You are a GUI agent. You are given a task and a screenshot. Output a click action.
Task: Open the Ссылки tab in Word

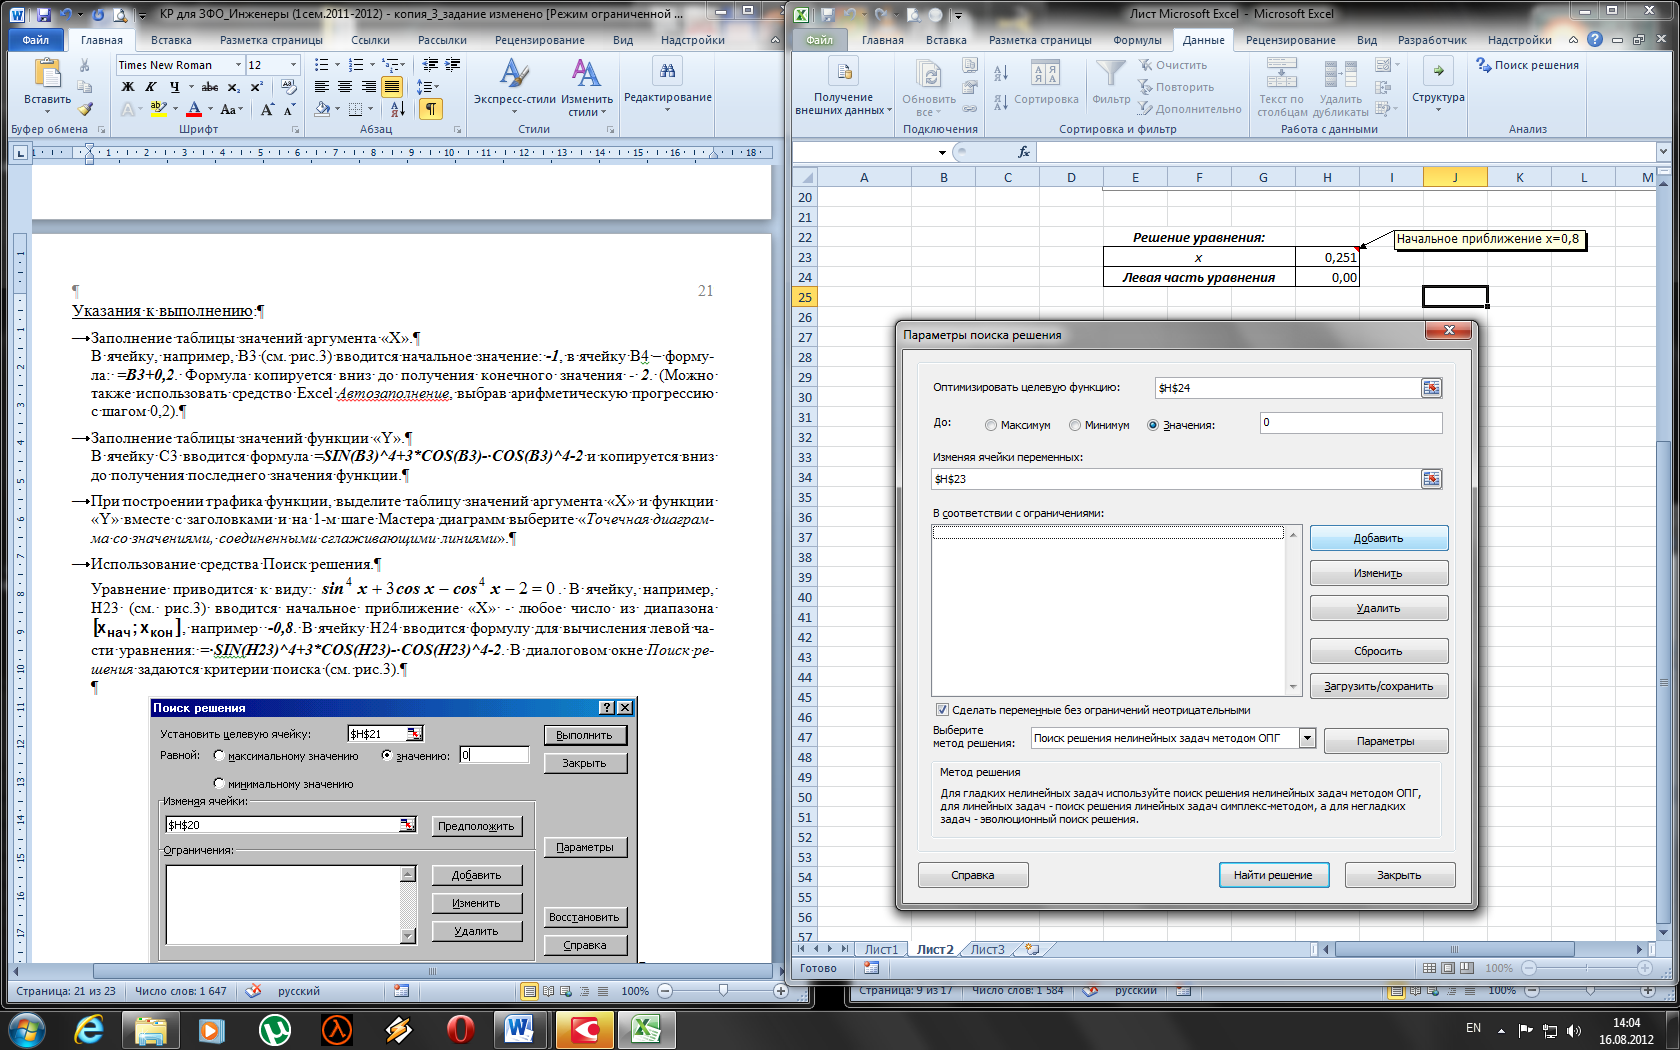370,40
